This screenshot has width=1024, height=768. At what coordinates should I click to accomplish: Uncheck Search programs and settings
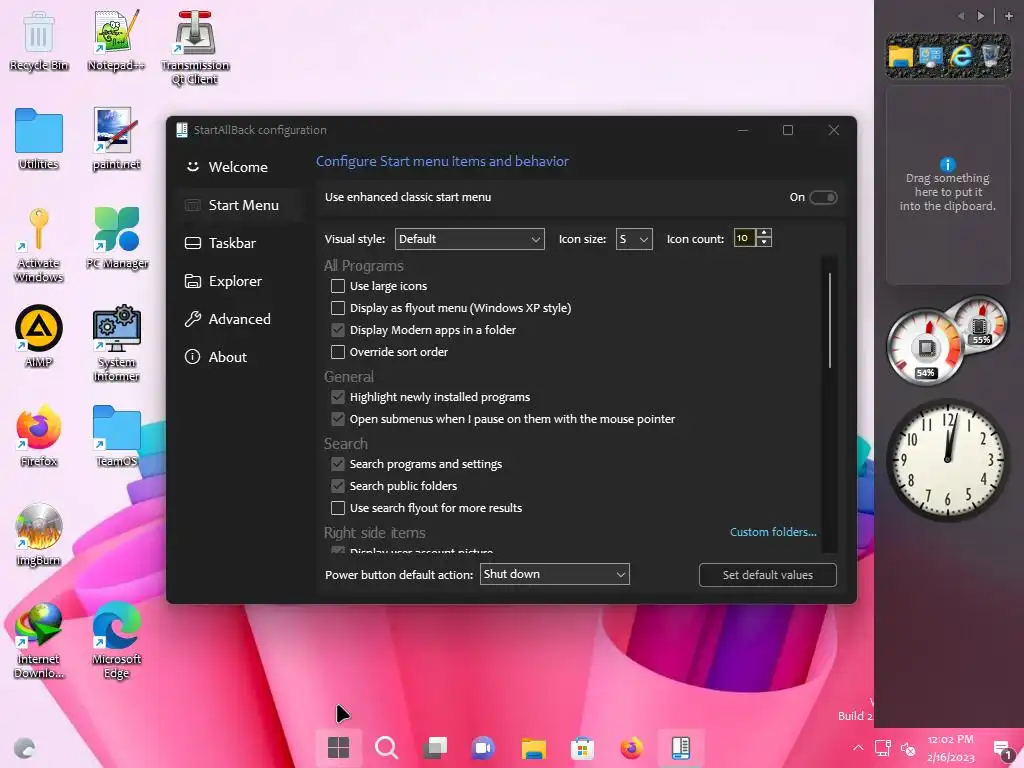(338, 464)
